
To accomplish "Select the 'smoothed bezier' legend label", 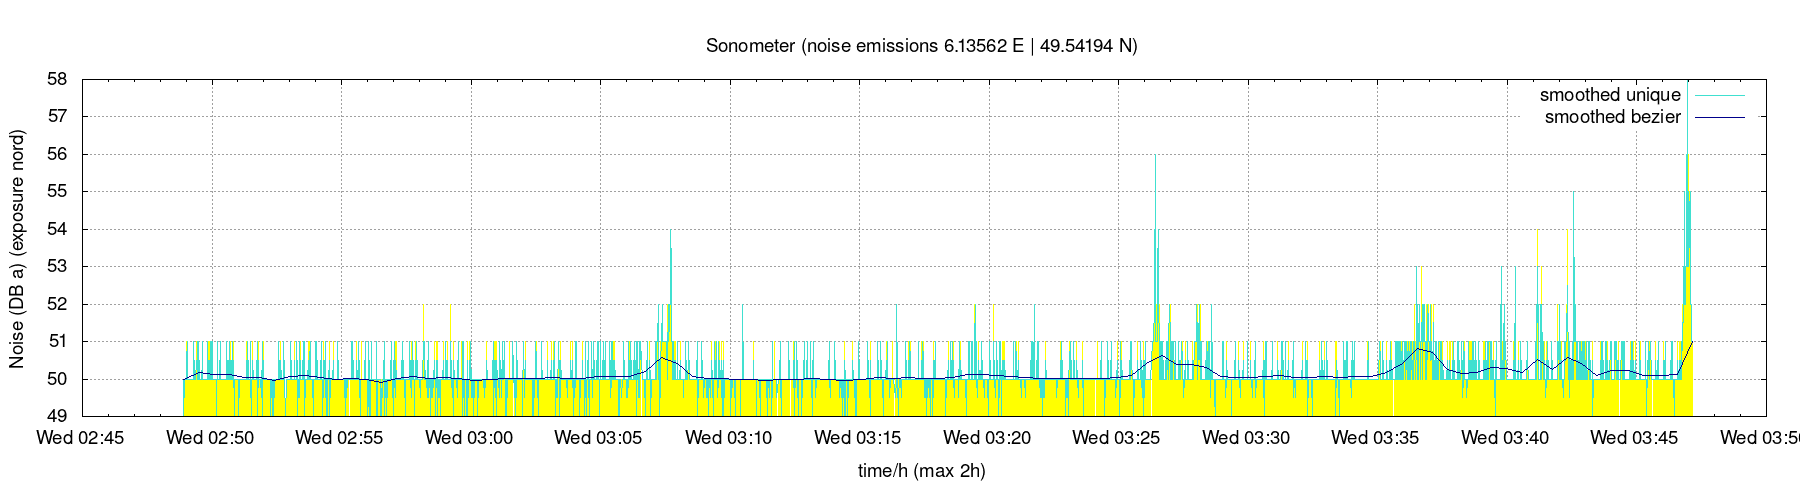I will (x=1613, y=117).
